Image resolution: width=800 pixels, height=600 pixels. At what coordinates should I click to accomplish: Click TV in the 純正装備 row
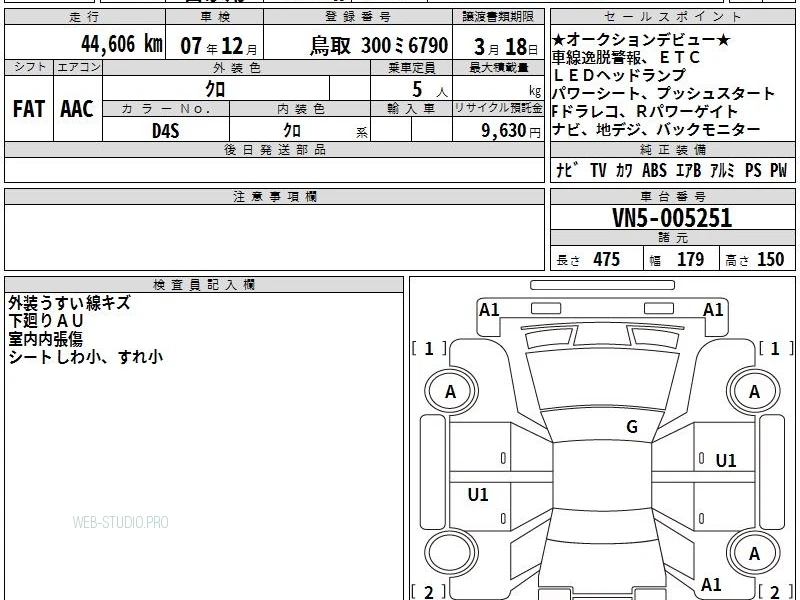598,170
